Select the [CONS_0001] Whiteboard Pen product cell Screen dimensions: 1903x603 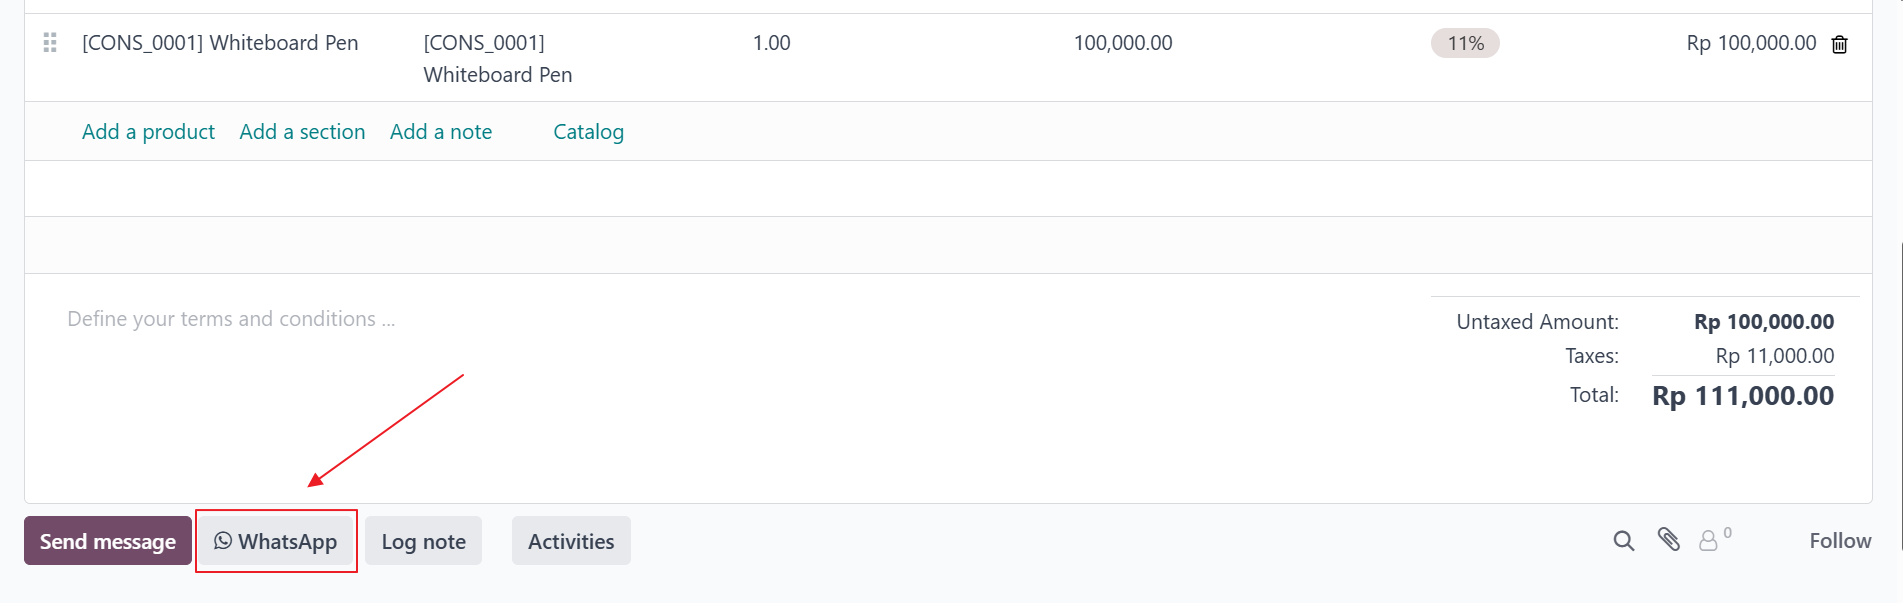[220, 43]
